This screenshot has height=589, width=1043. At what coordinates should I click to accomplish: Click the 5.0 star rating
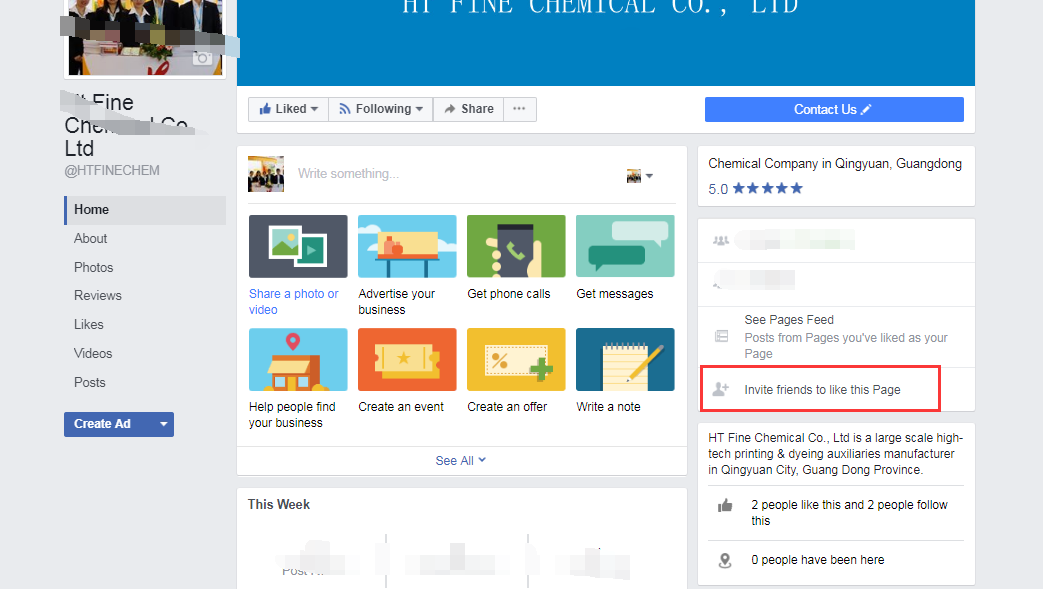[755, 189]
